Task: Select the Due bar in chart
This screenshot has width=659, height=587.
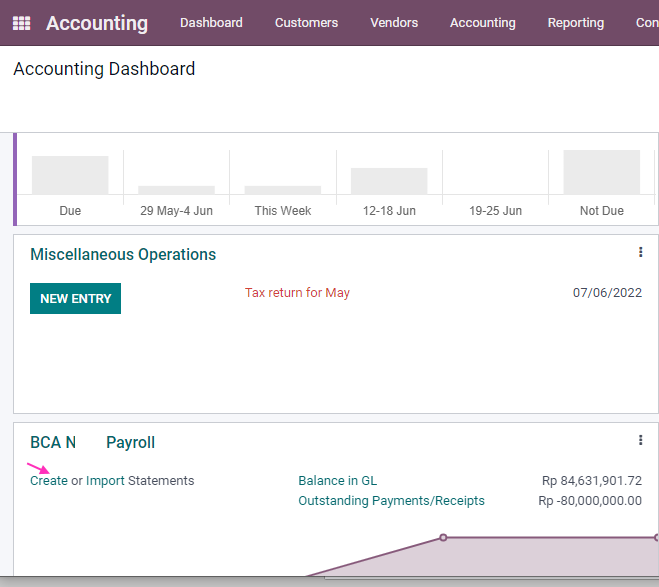Action: (x=70, y=175)
